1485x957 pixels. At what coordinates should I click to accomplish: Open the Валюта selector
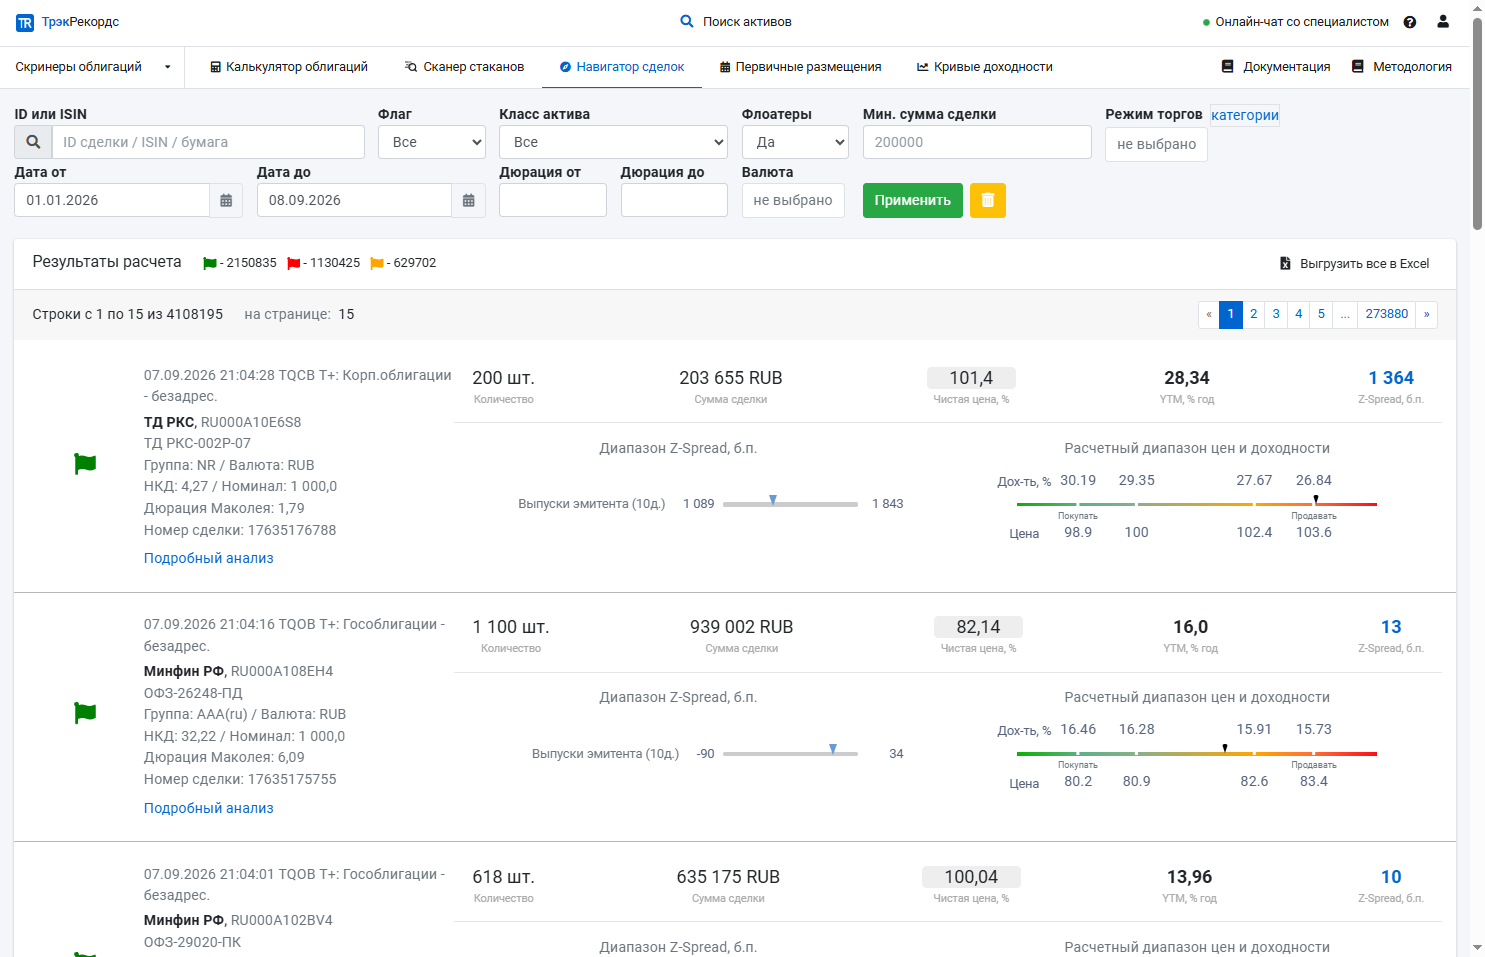point(793,200)
